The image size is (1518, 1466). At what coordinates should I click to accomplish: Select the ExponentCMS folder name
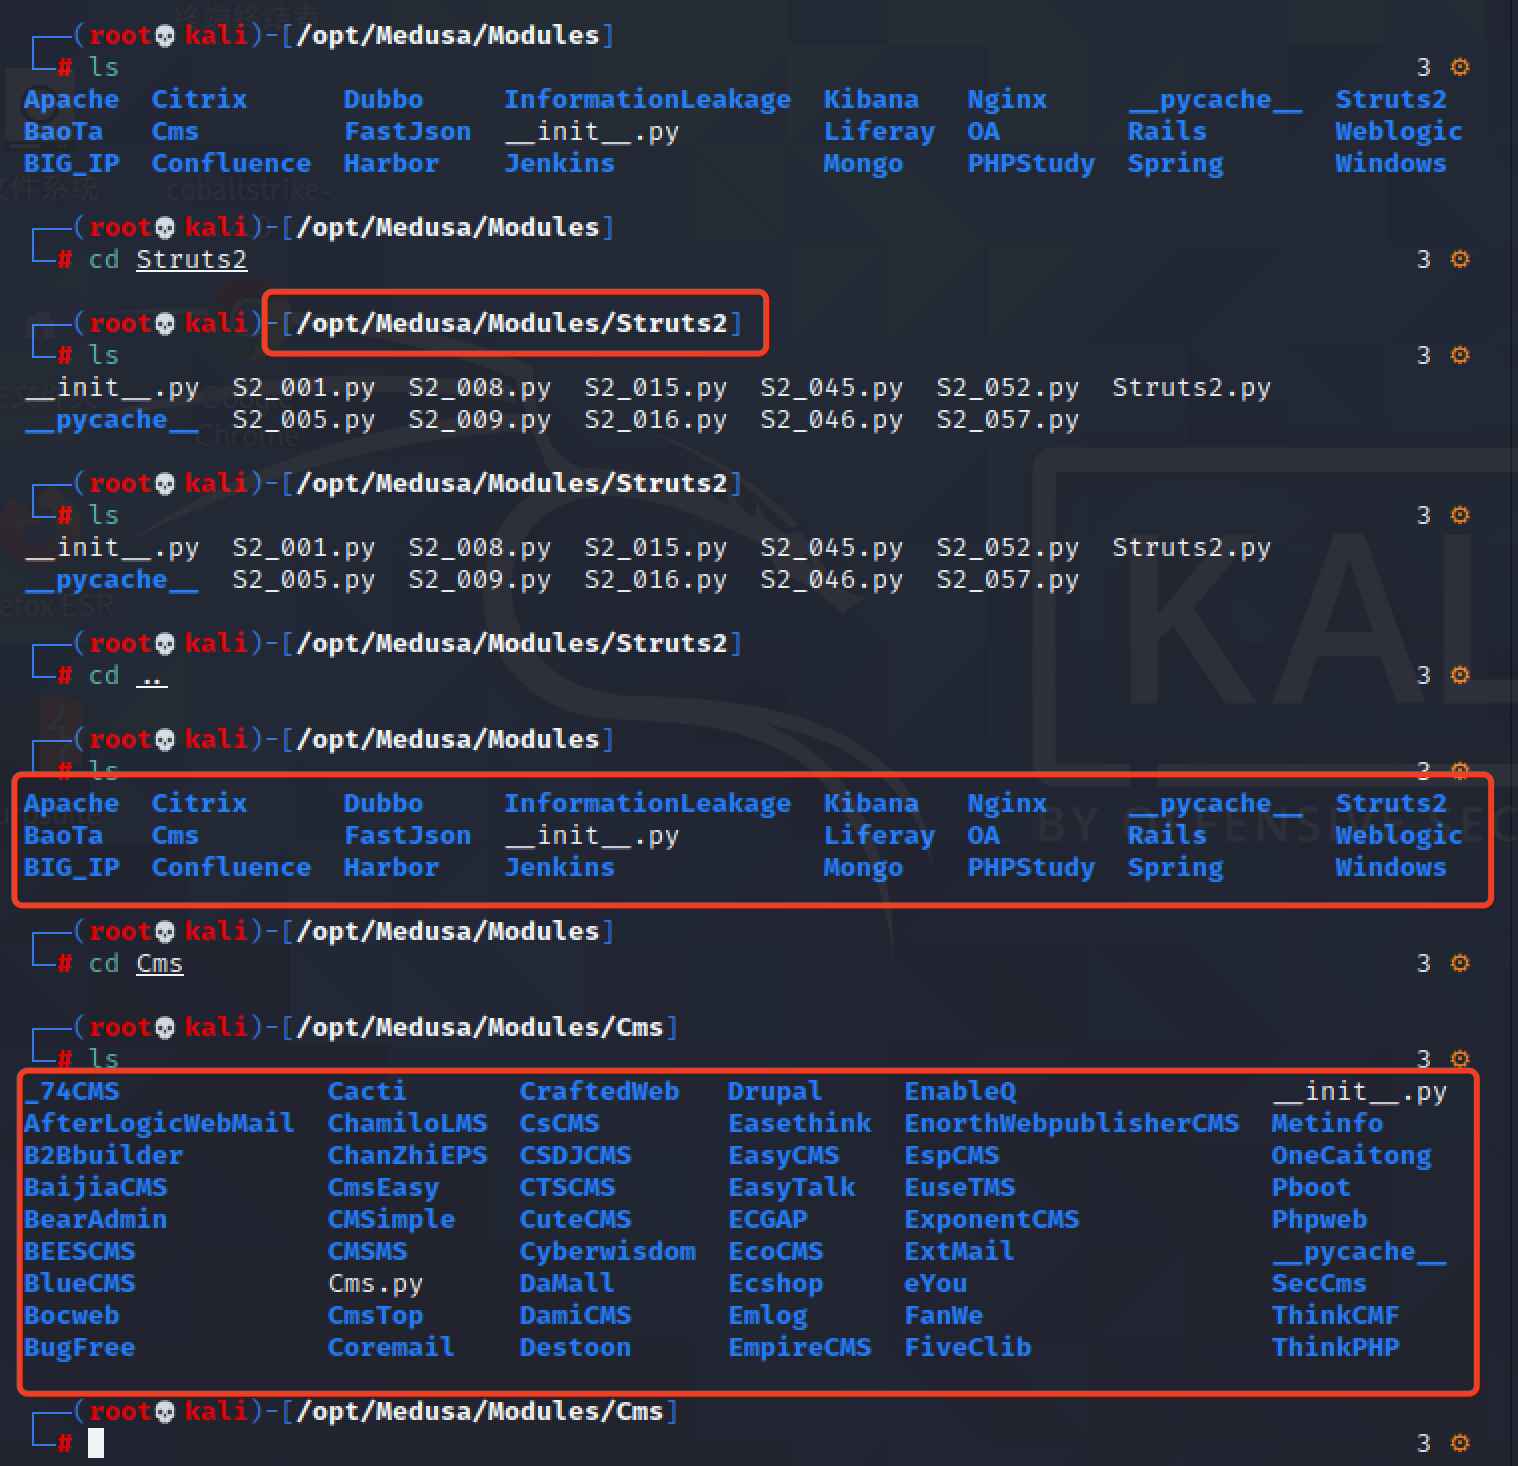(x=992, y=1220)
